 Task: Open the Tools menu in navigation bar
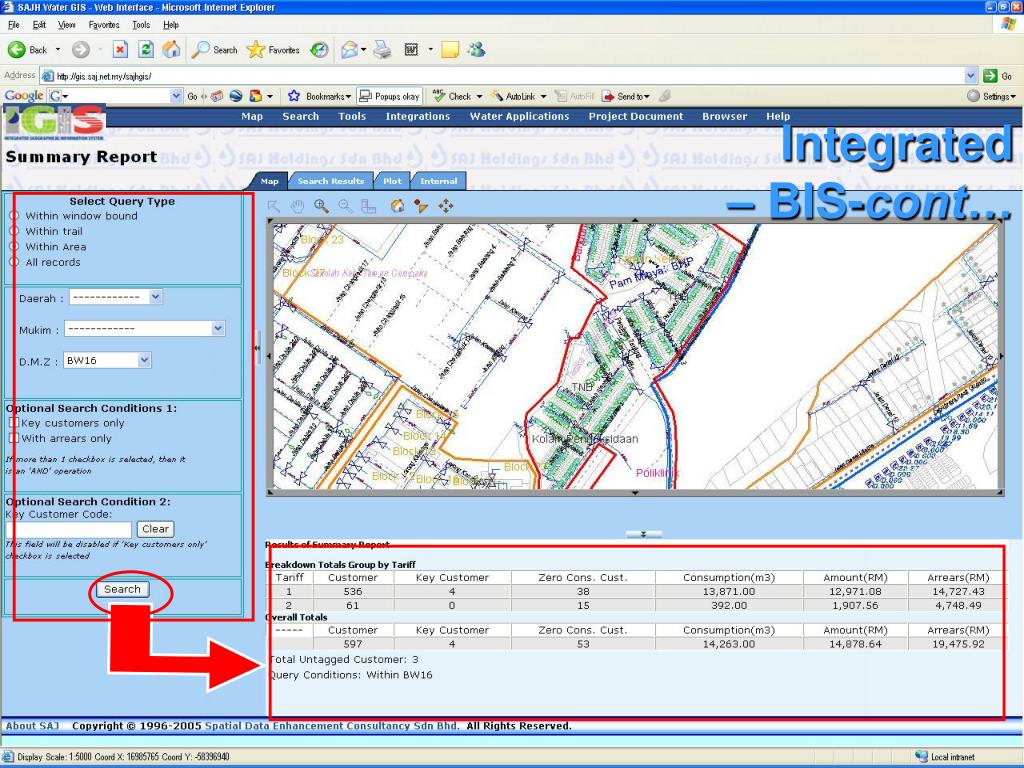click(352, 116)
